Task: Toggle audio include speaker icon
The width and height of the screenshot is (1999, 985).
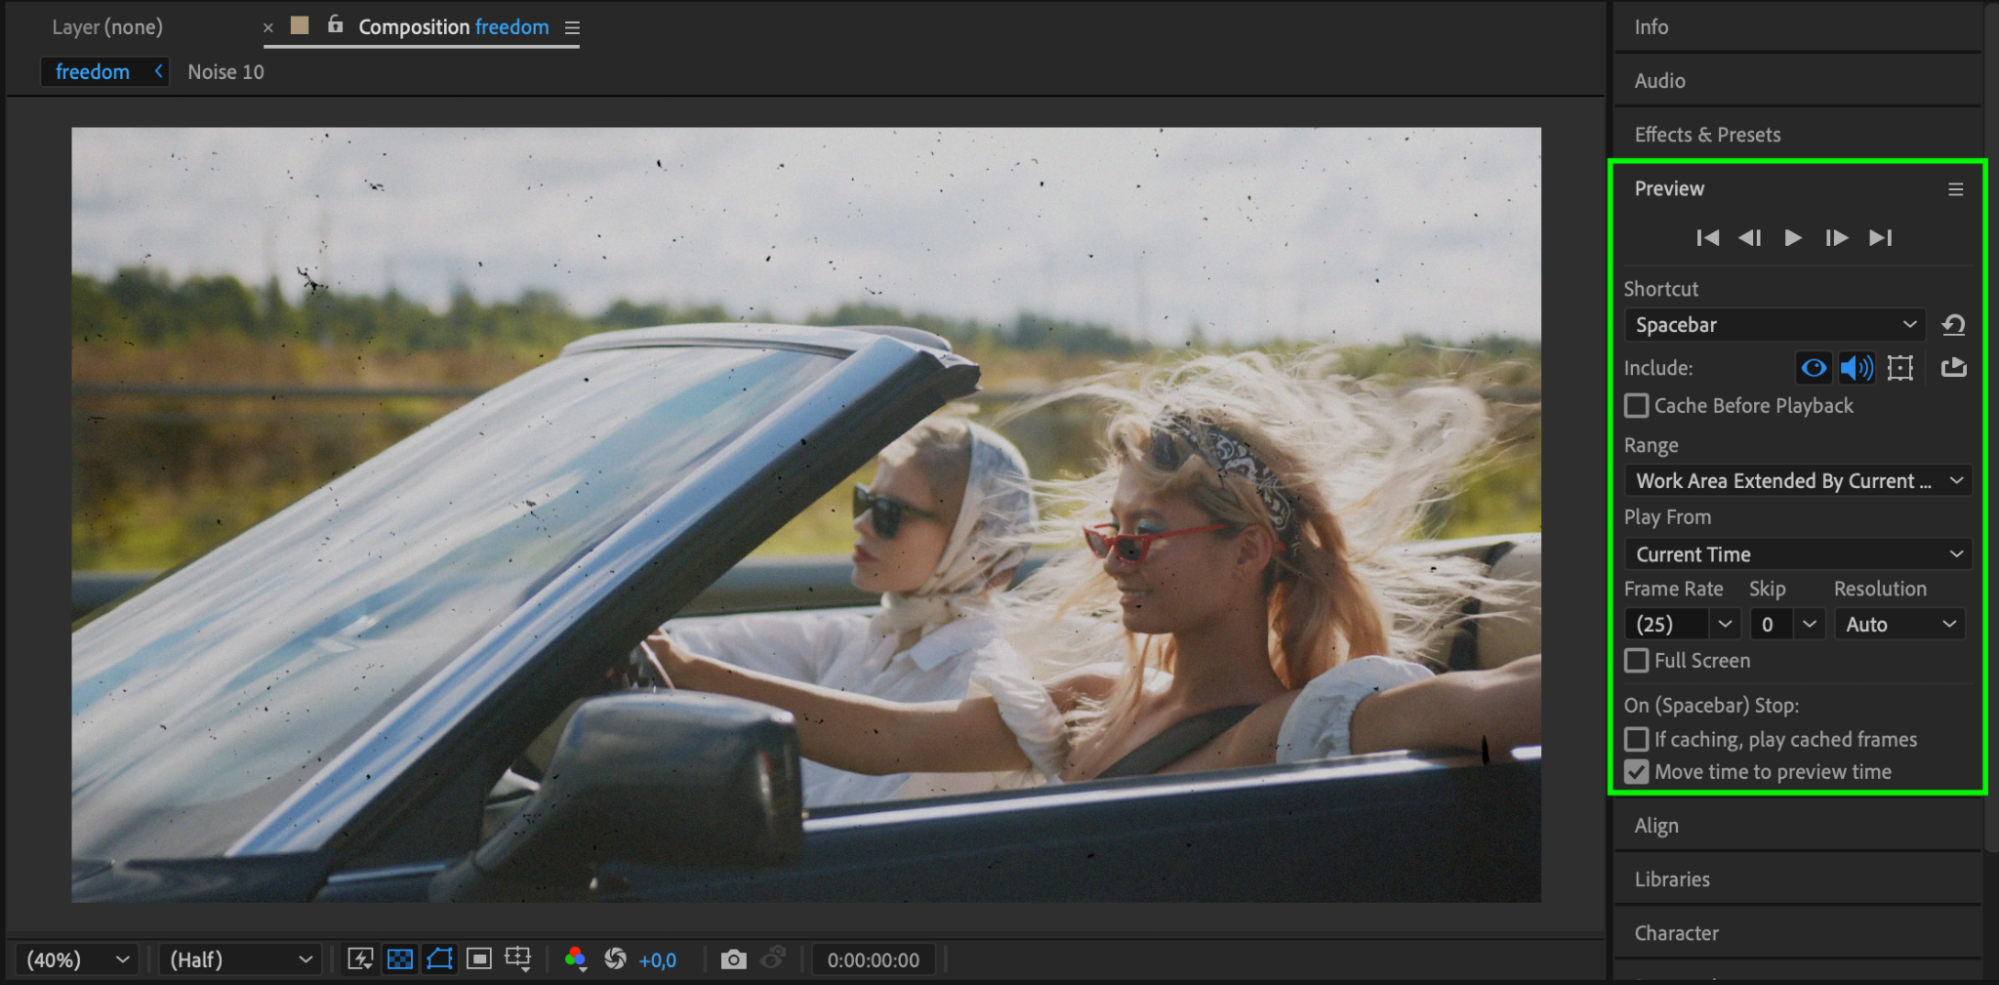Action: [1857, 368]
